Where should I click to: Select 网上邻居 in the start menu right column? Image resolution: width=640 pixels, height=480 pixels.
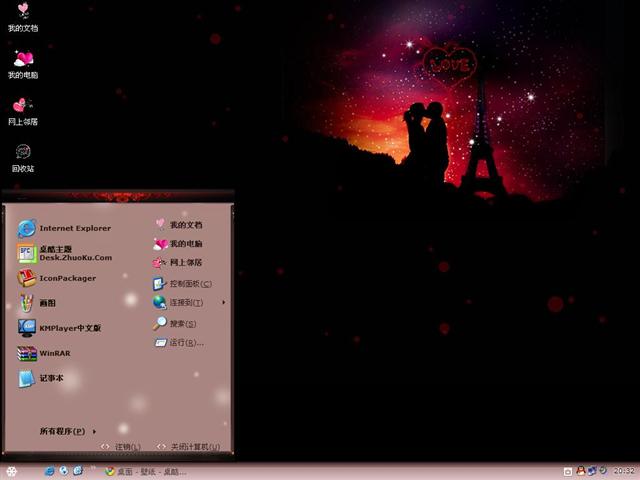point(178,262)
